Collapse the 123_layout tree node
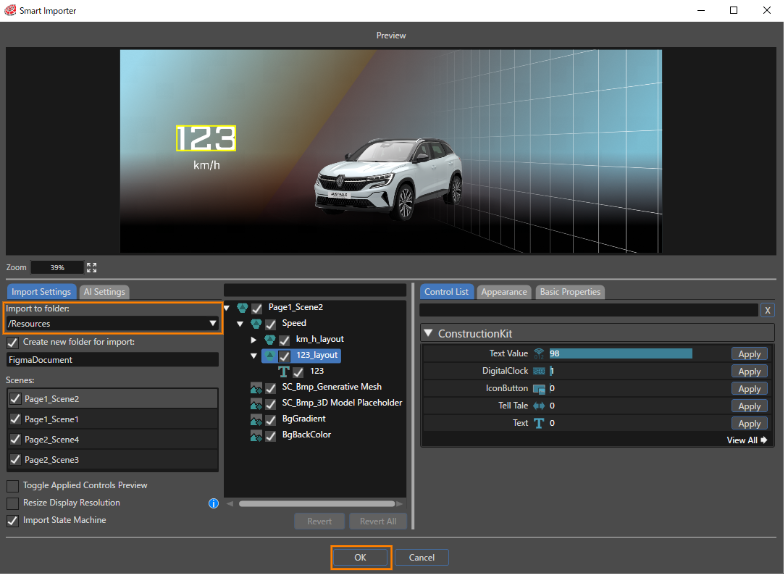The height and width of the screenshot is (574, 784). click(x=254, y=356)
